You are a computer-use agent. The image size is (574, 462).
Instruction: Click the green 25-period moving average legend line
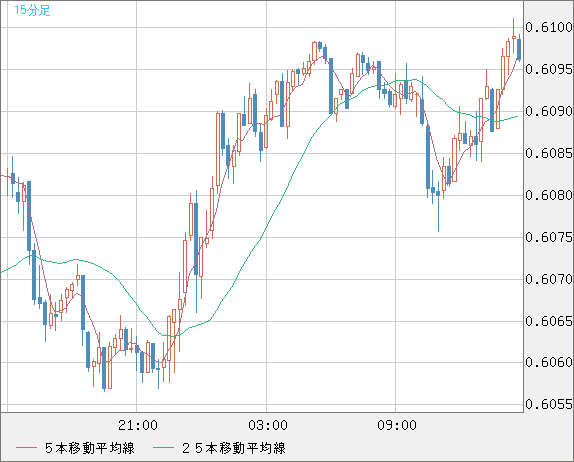pos(163,448)
